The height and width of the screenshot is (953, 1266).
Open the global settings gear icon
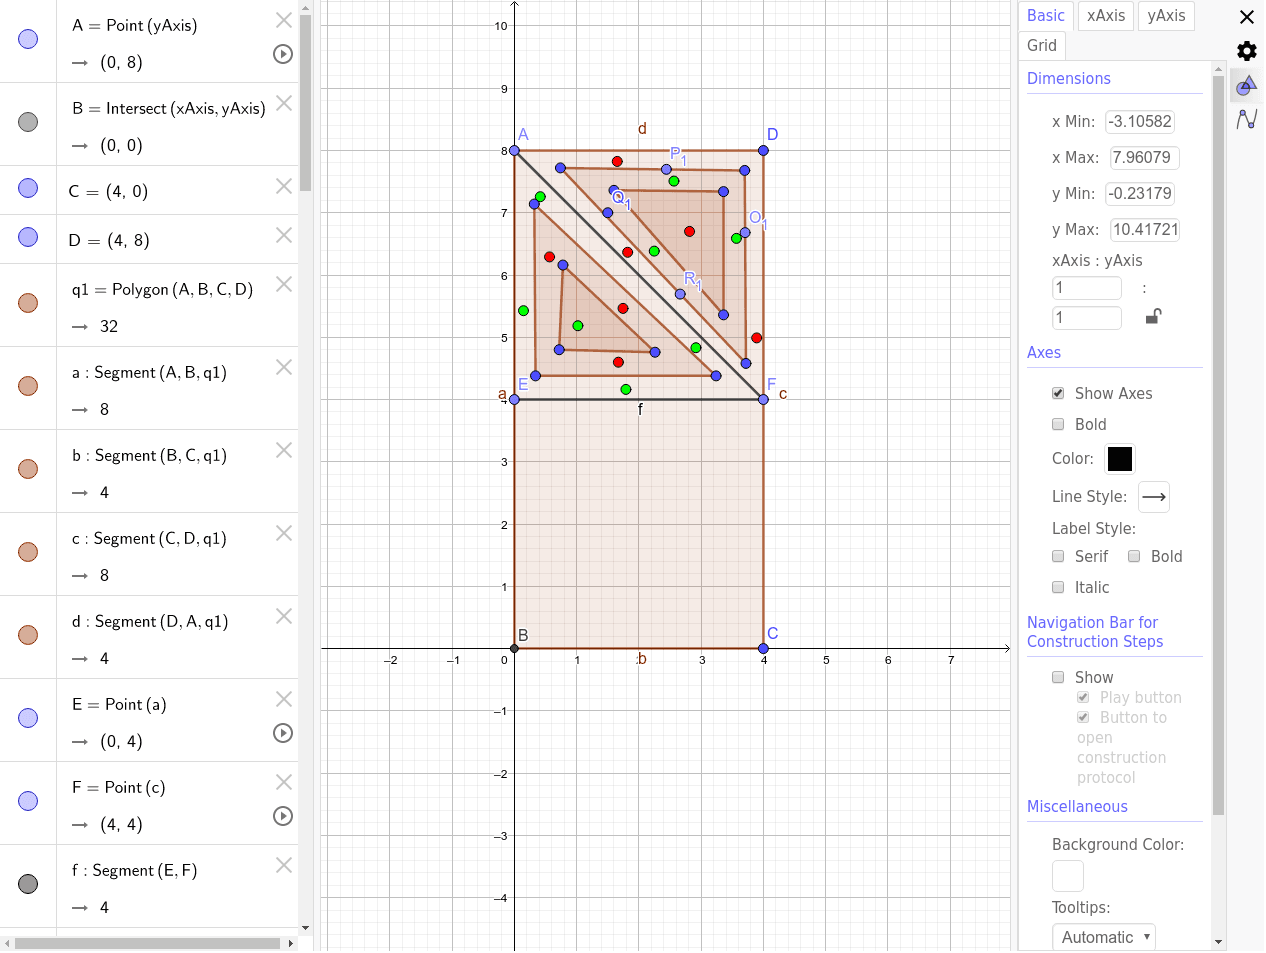pyautogui.click(x=1246, y=51)
